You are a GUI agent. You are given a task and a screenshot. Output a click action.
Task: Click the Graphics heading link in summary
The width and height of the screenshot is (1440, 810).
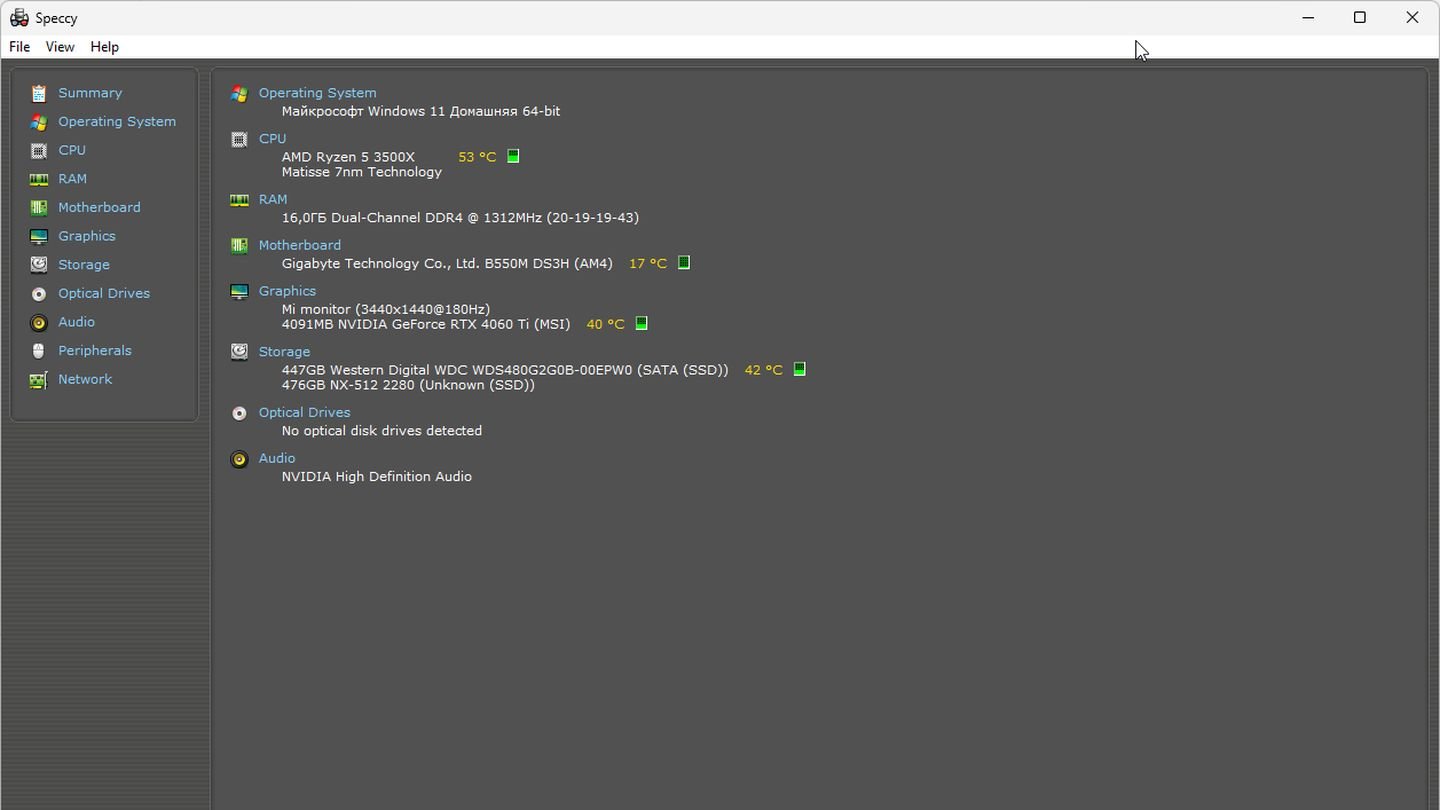tap(287, 291)
